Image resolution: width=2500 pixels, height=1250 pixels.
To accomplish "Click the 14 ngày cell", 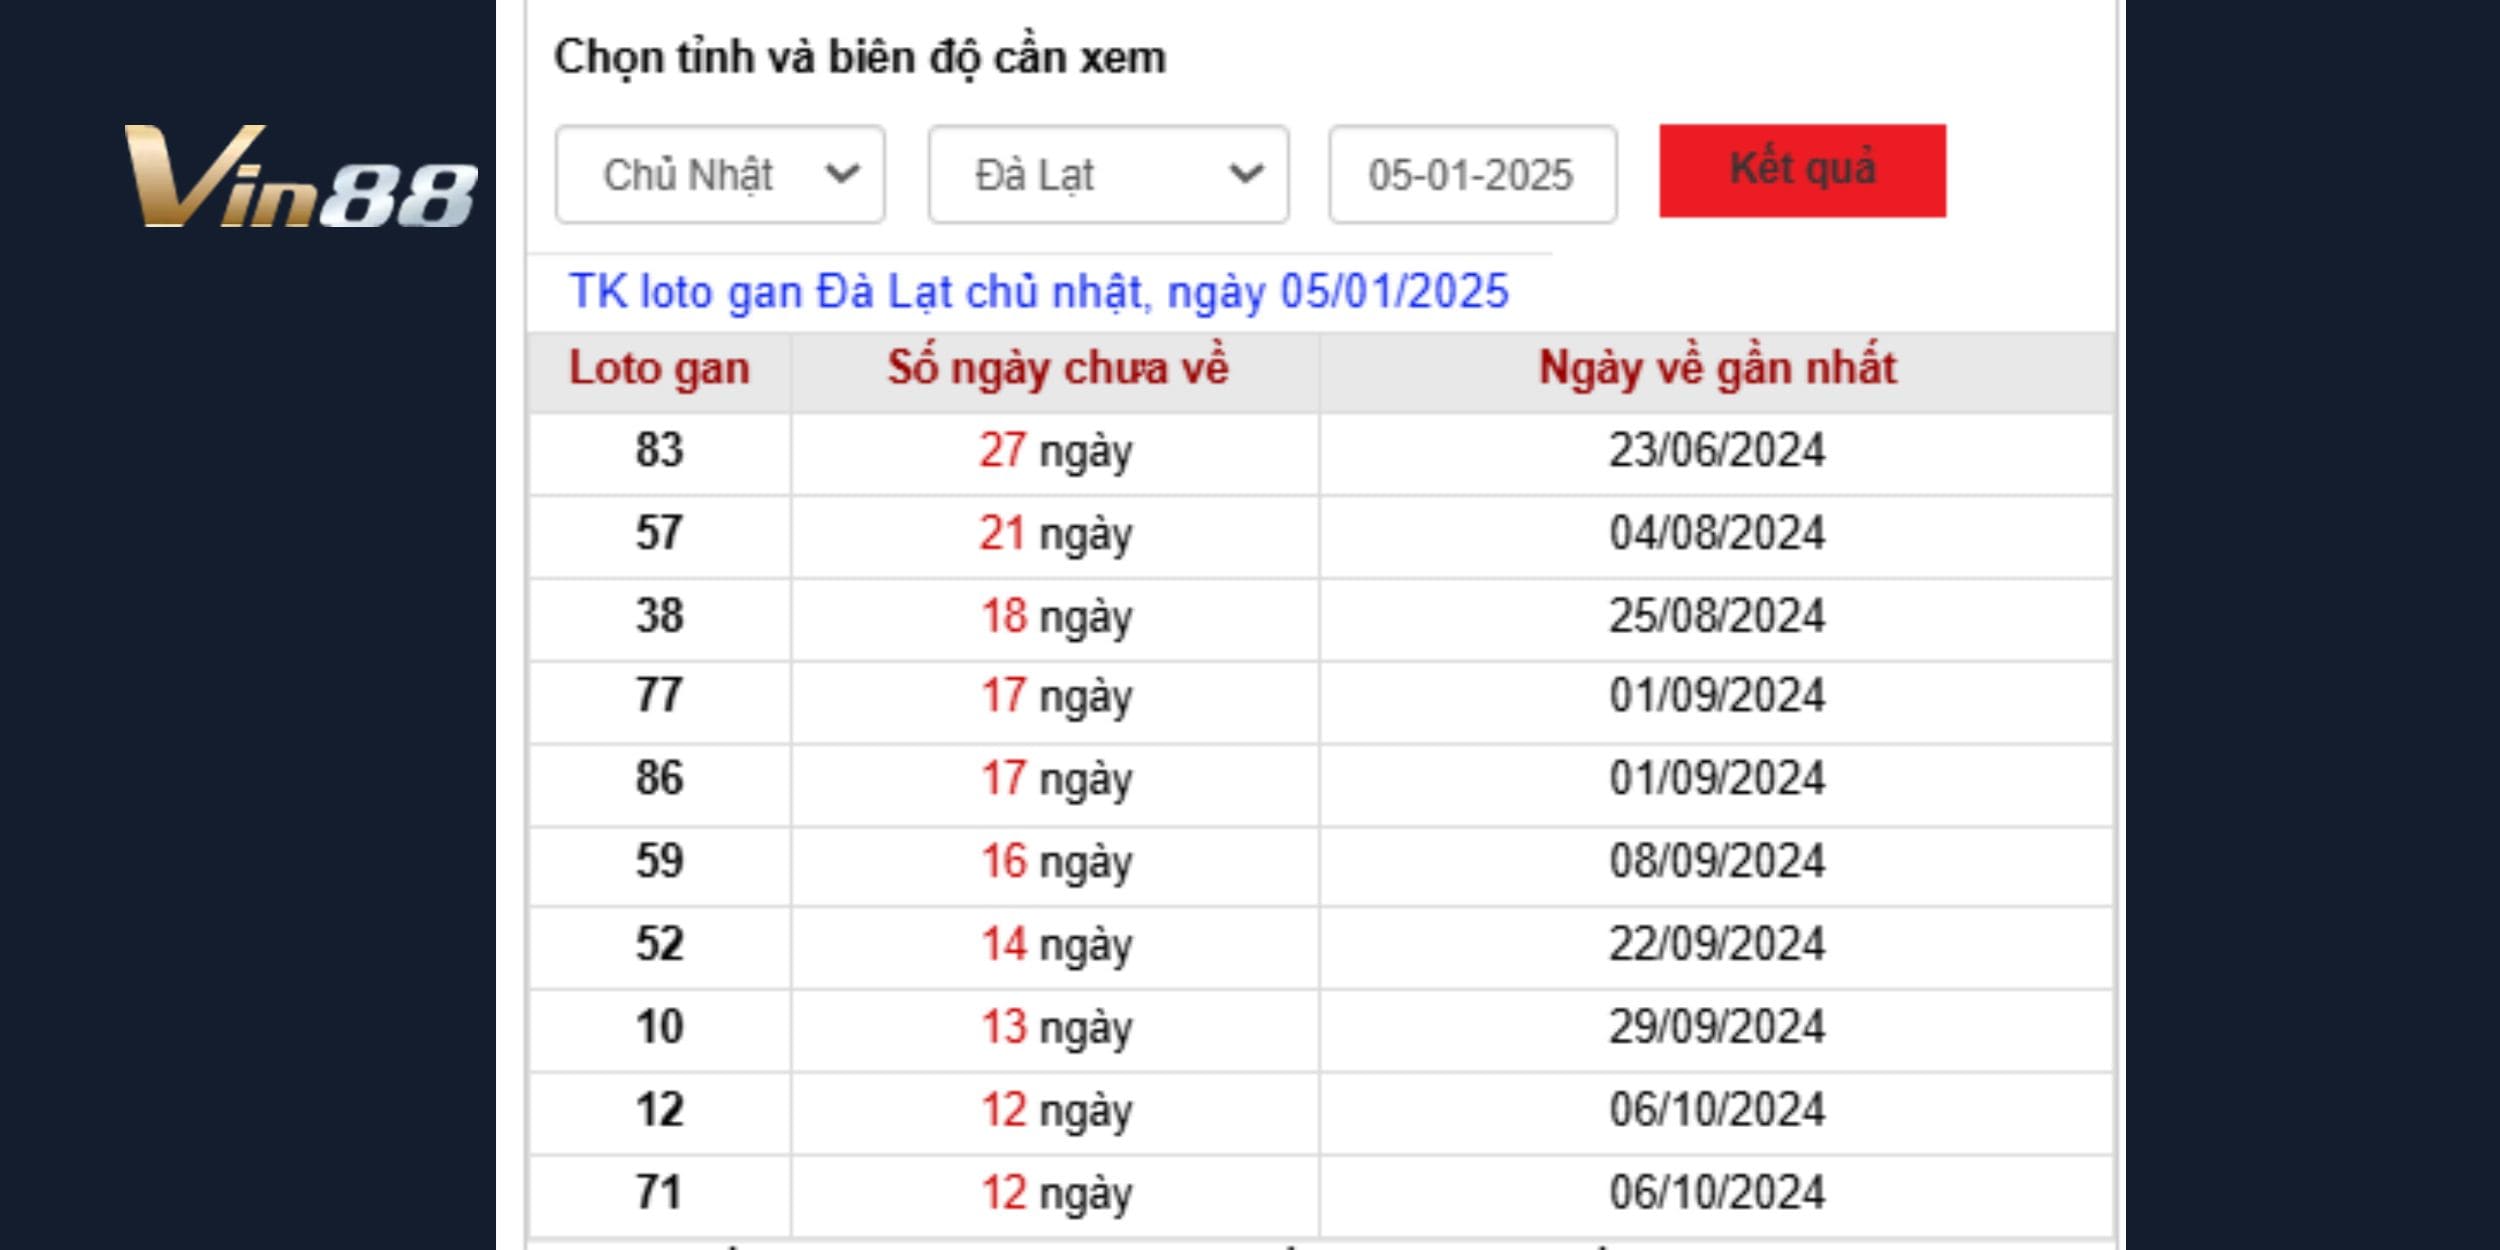I will pyautogui.click(x=1056, y=947).
